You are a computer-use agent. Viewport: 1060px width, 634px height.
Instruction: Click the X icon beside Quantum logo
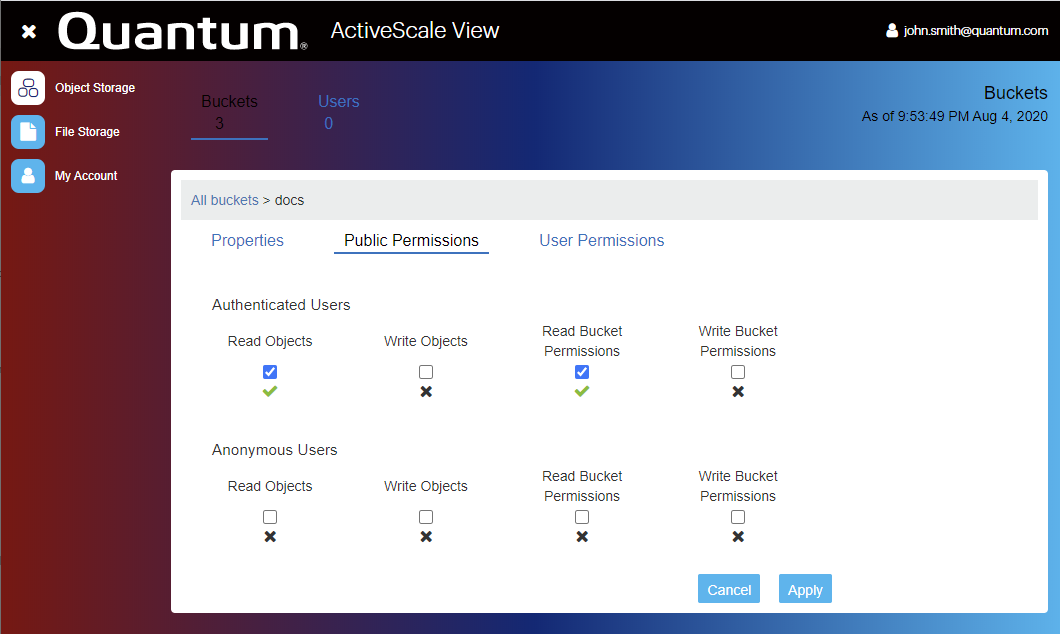tap(29, 32)
